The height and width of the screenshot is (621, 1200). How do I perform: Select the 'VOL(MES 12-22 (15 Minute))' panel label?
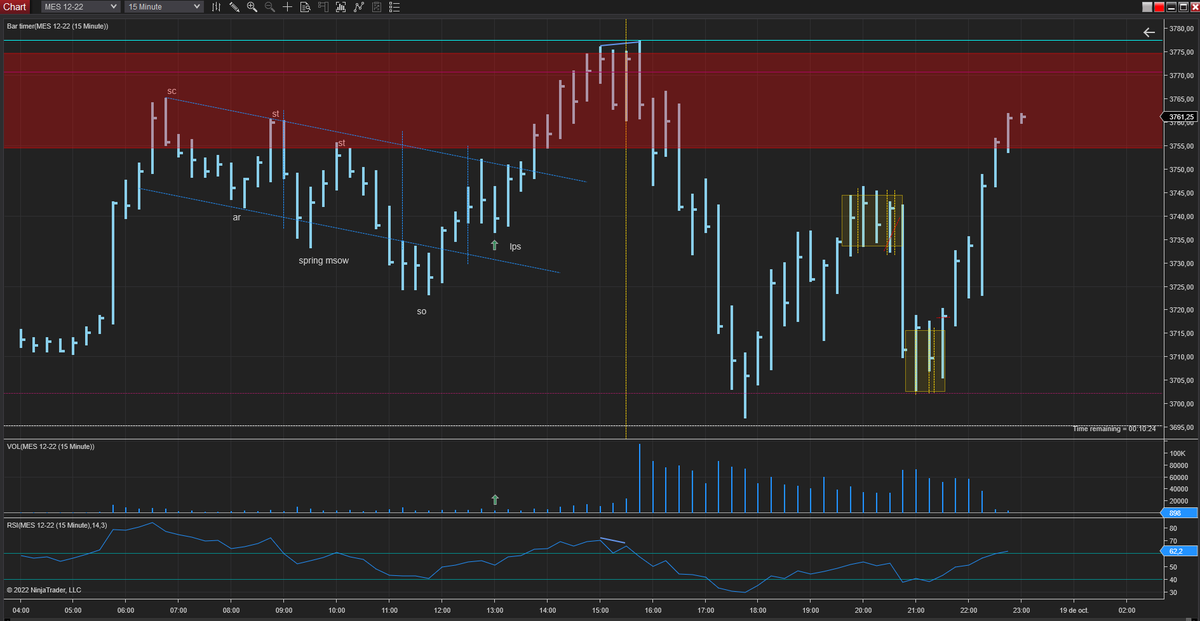click(x=50, y=445)
